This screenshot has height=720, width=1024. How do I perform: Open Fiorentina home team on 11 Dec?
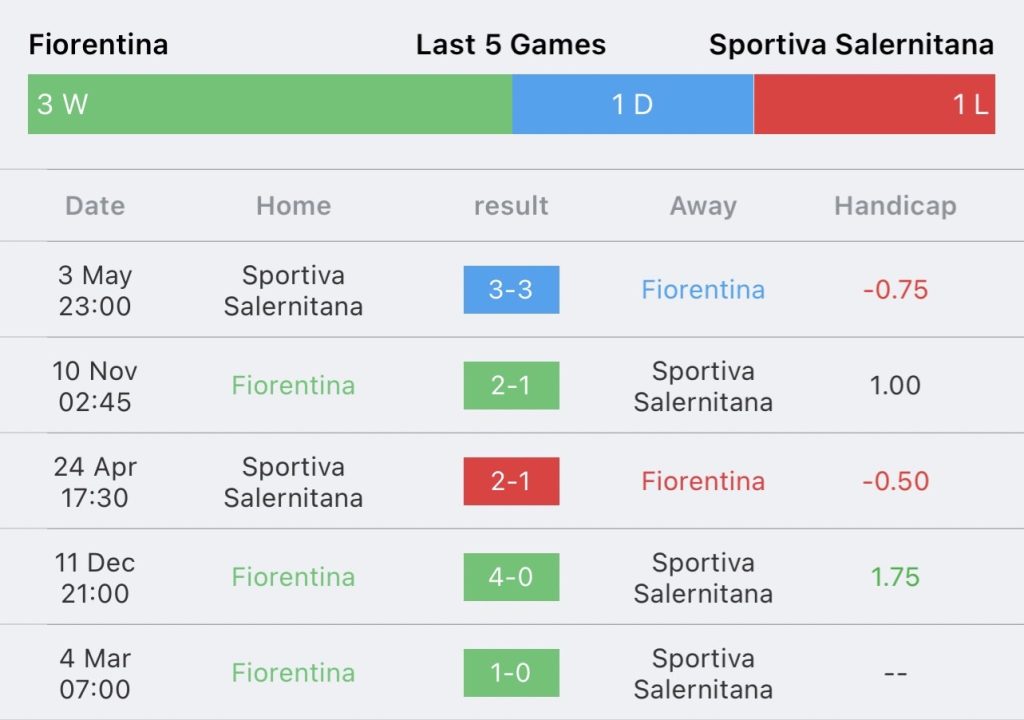[293, 577]
